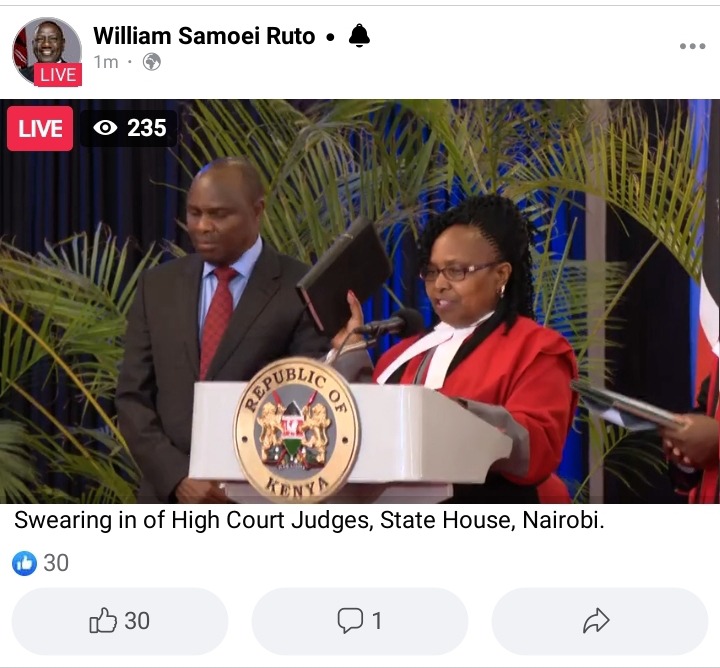Click the Republic of Kenya seal in video

[297, 429]
